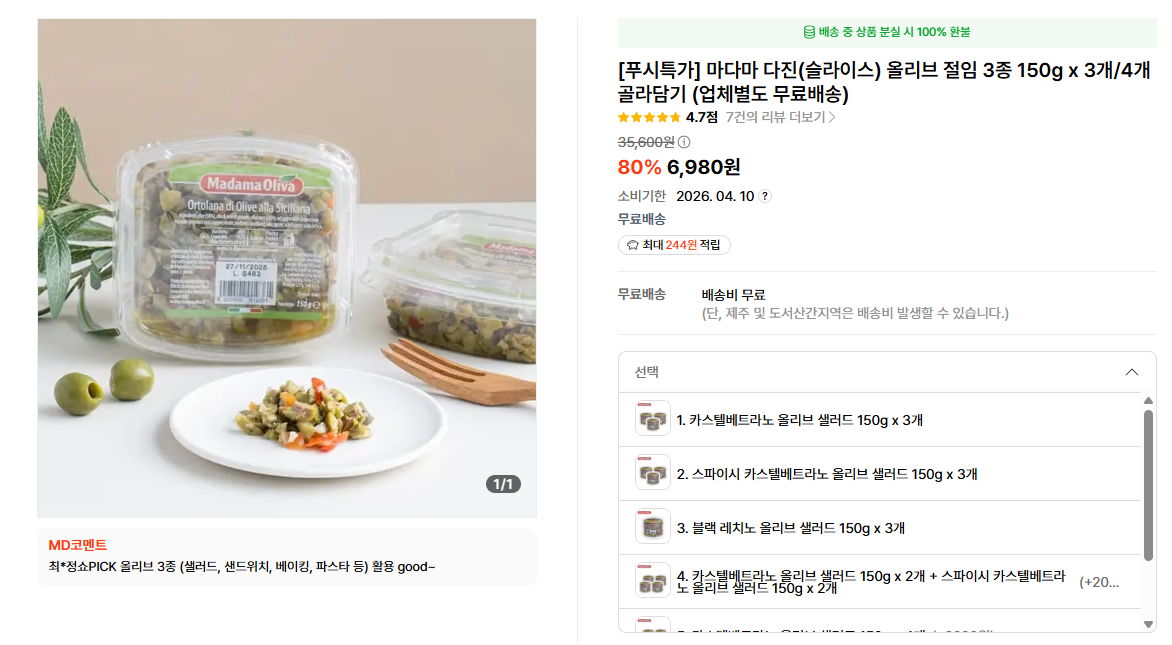
Task: Click the main Madama Oliva product image
Action: (287, 268)
